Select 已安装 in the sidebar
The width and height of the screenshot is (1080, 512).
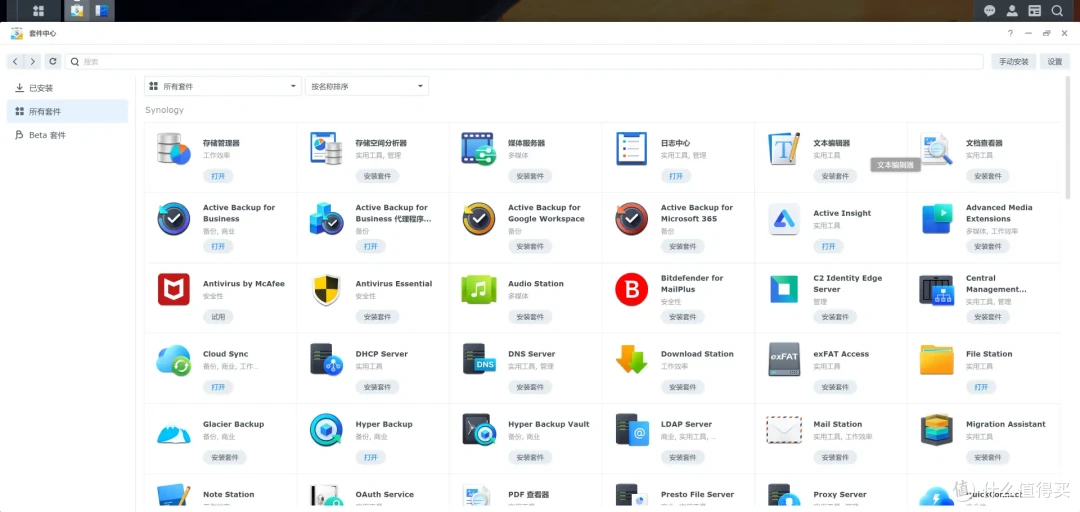[x=68, y=88]
